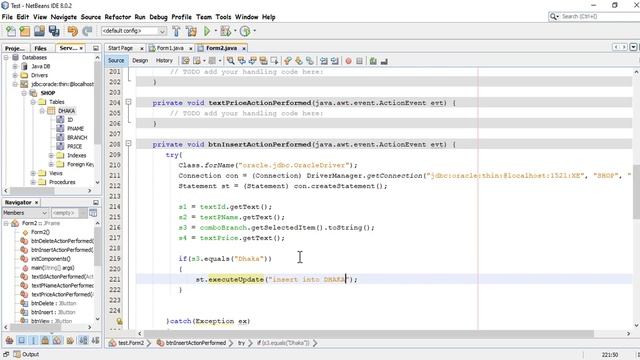Collapse the Databases tree node
The height and width of the screenshot is (360, 640).
point(6,58)
